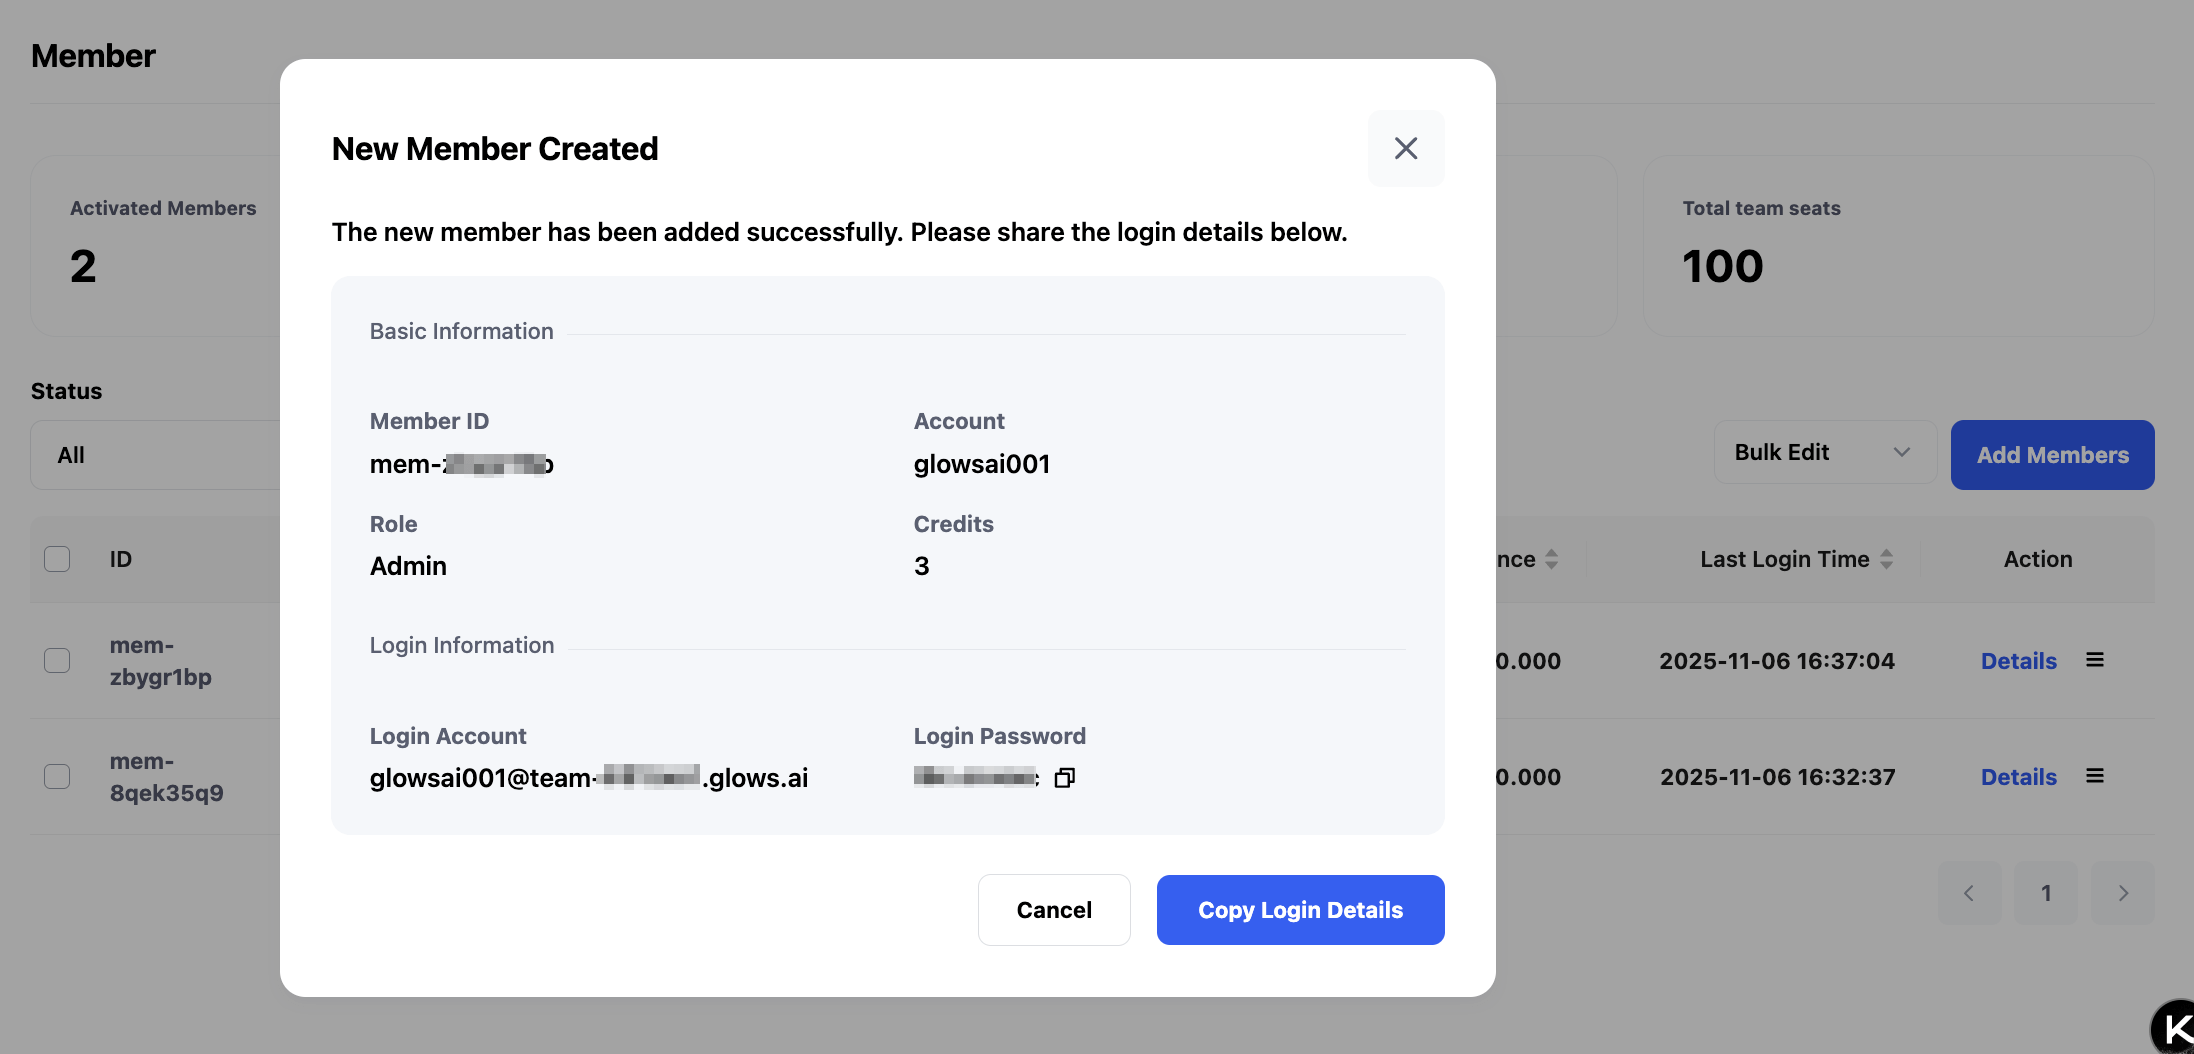Viewport: 2194px width, 1054px height.
Task: Open Details link for first member
Action: (2018, 661)
